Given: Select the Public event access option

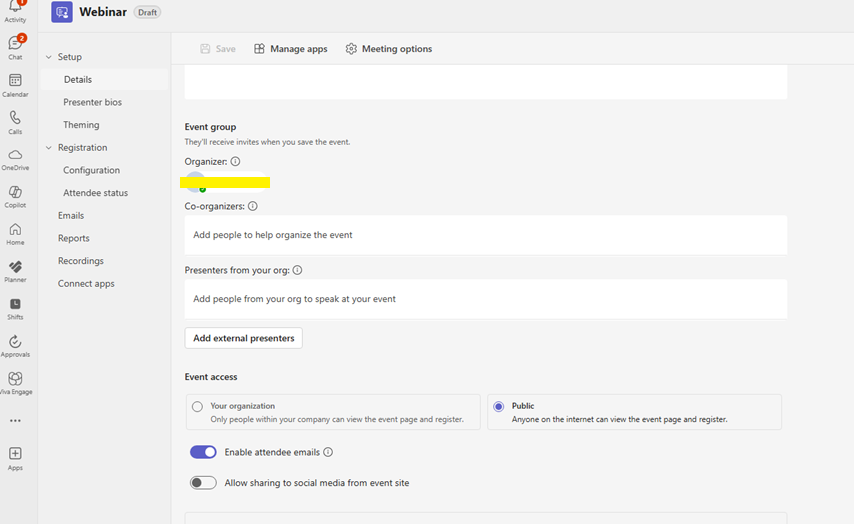Looking at the screenshot, I should pos(634,412).
